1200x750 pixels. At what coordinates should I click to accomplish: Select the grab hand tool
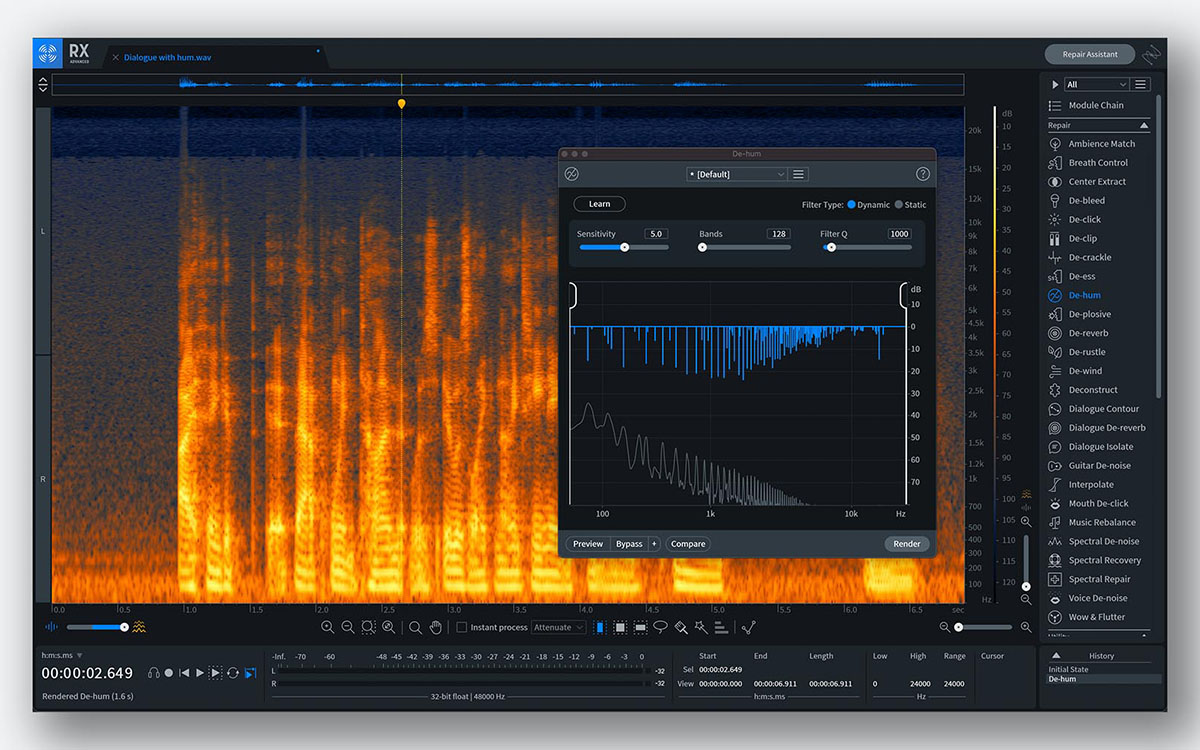coord(436,628)
